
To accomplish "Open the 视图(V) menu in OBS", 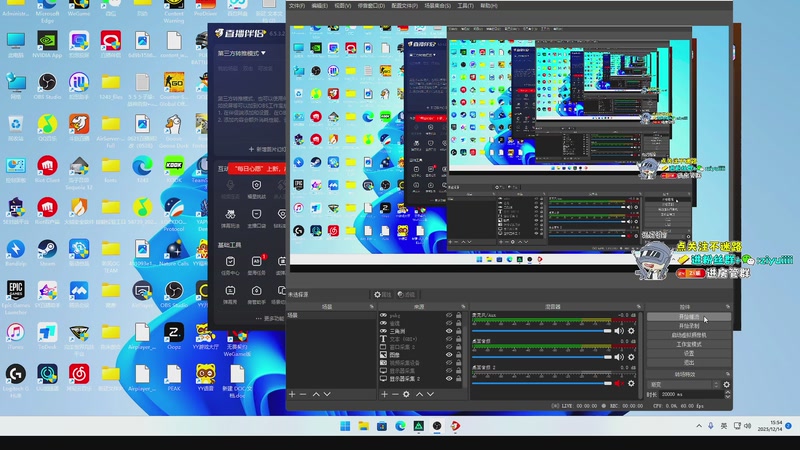I will pos(342,6).
